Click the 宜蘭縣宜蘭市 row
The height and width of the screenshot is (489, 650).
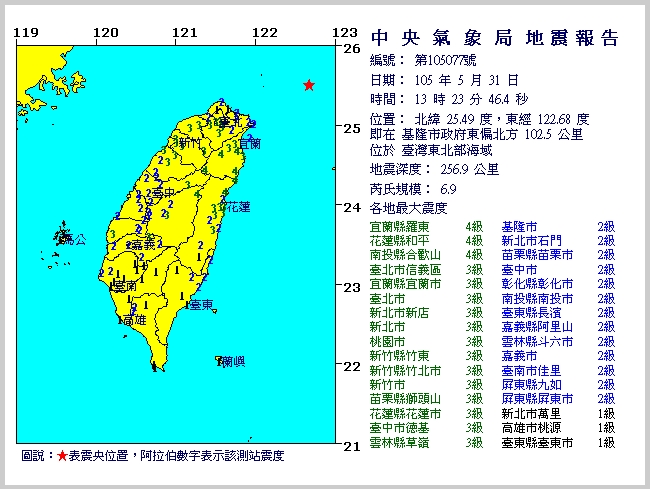(x=426, y=284)
